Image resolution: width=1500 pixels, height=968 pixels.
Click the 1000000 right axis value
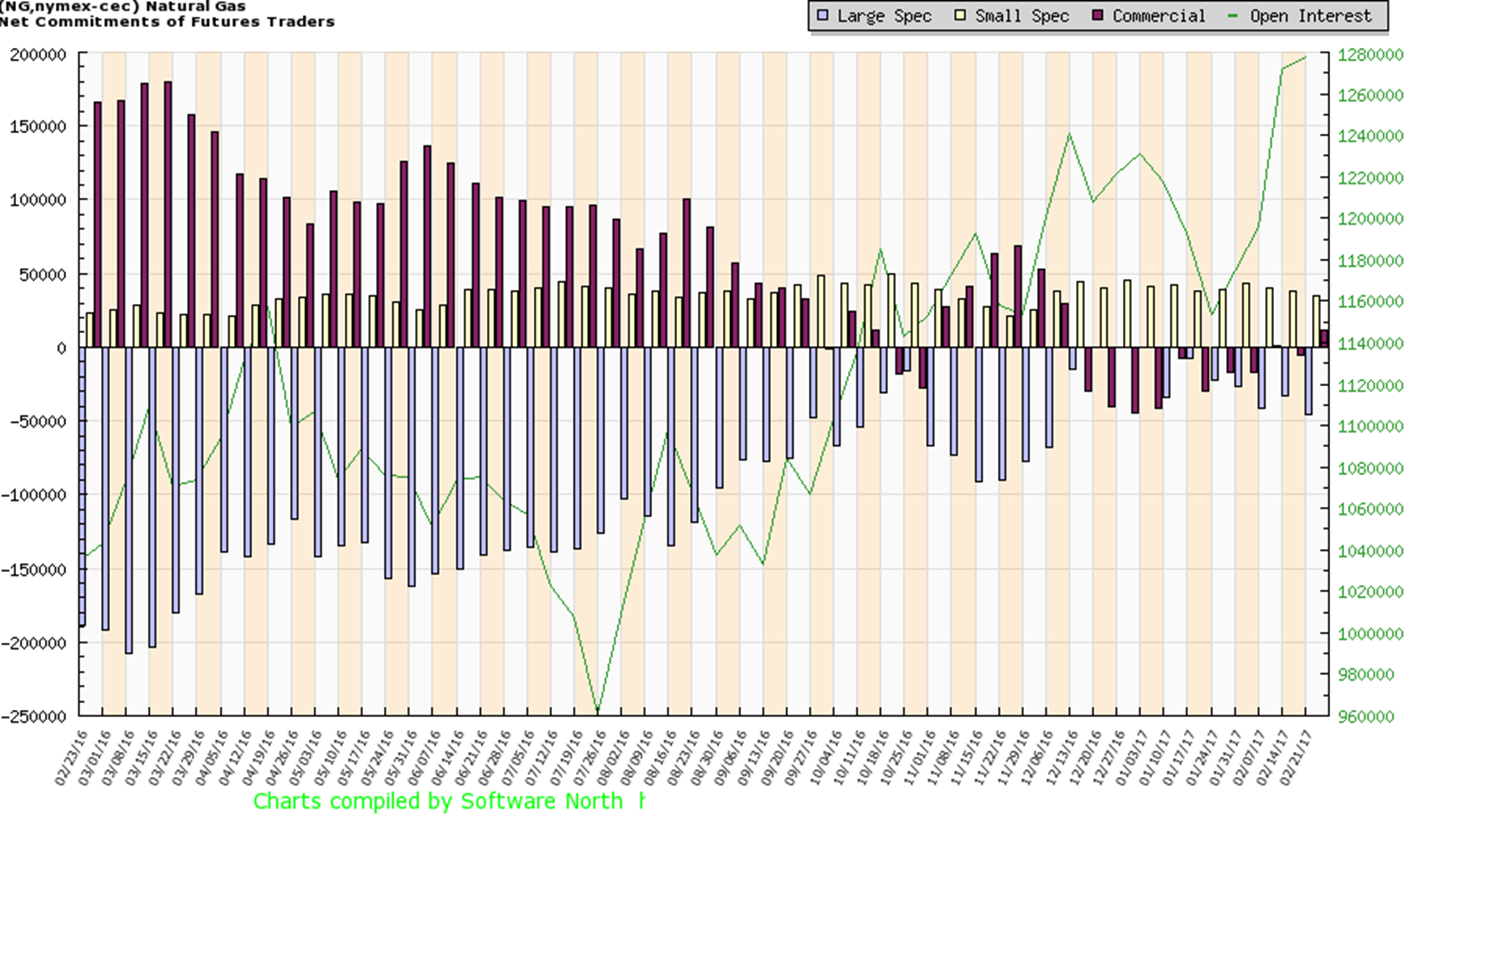point(1370,634)
